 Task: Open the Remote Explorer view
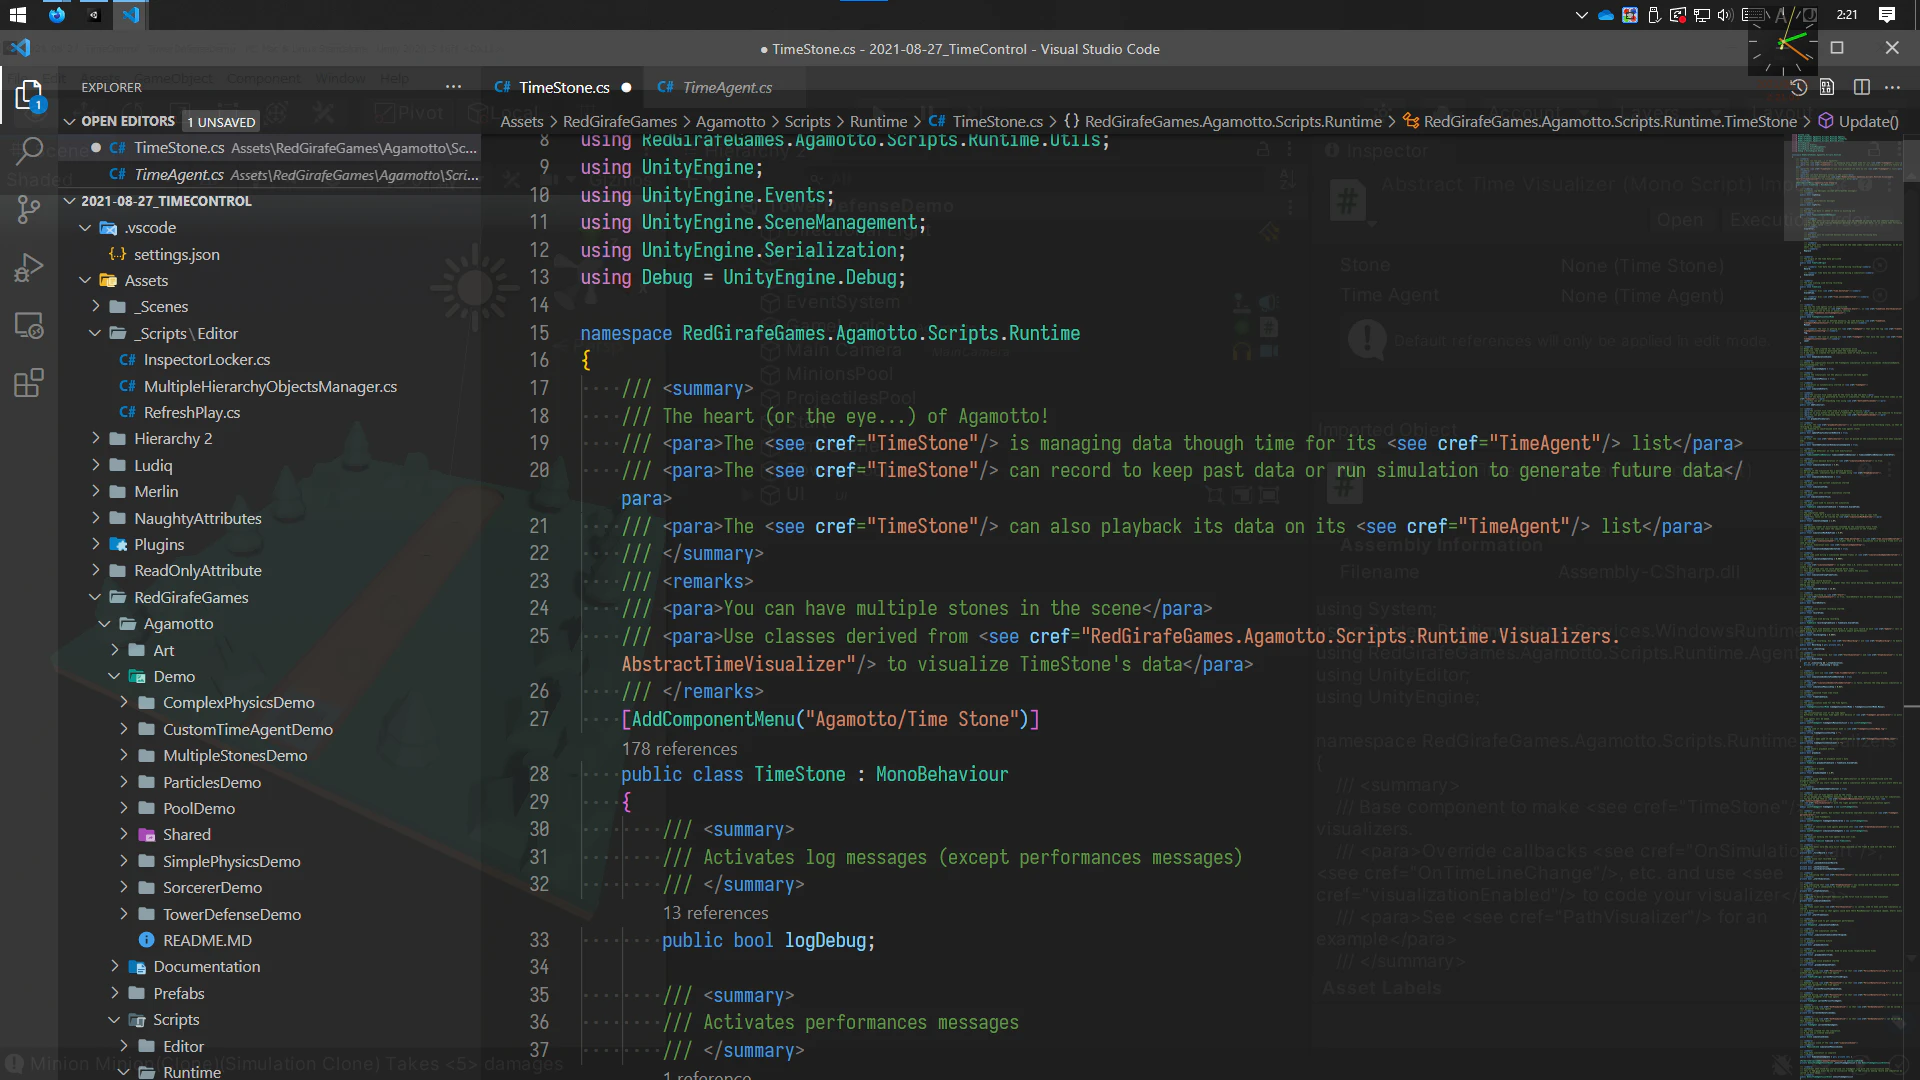[x=29, y=326]
